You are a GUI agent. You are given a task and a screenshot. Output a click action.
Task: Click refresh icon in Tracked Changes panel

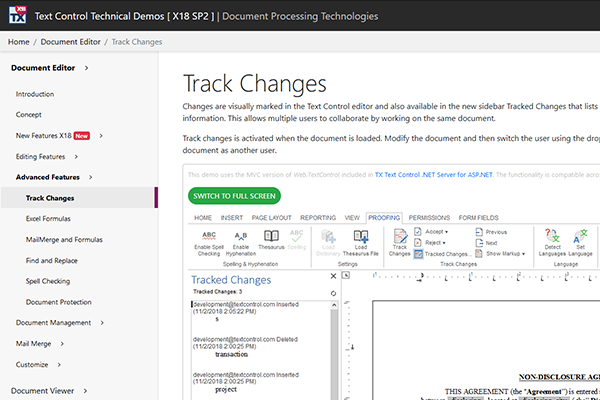333,293
